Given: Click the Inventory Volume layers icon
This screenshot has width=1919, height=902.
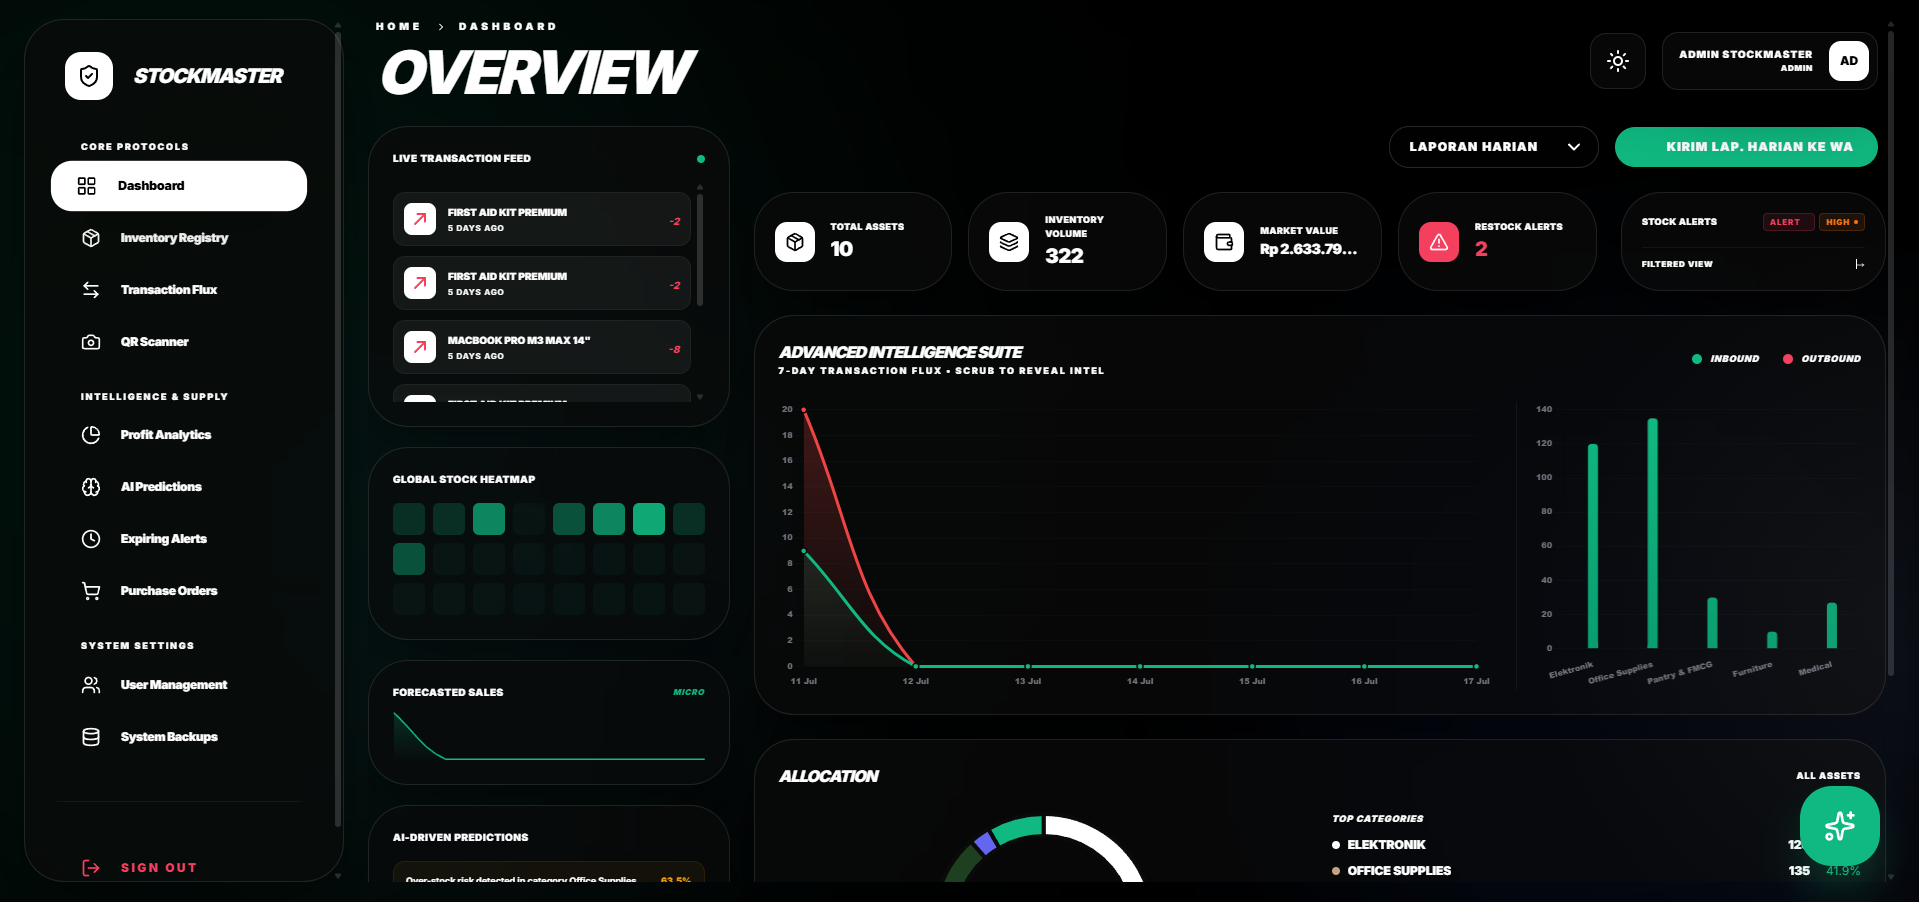Looking at the screenshot, I should 1009,242.
